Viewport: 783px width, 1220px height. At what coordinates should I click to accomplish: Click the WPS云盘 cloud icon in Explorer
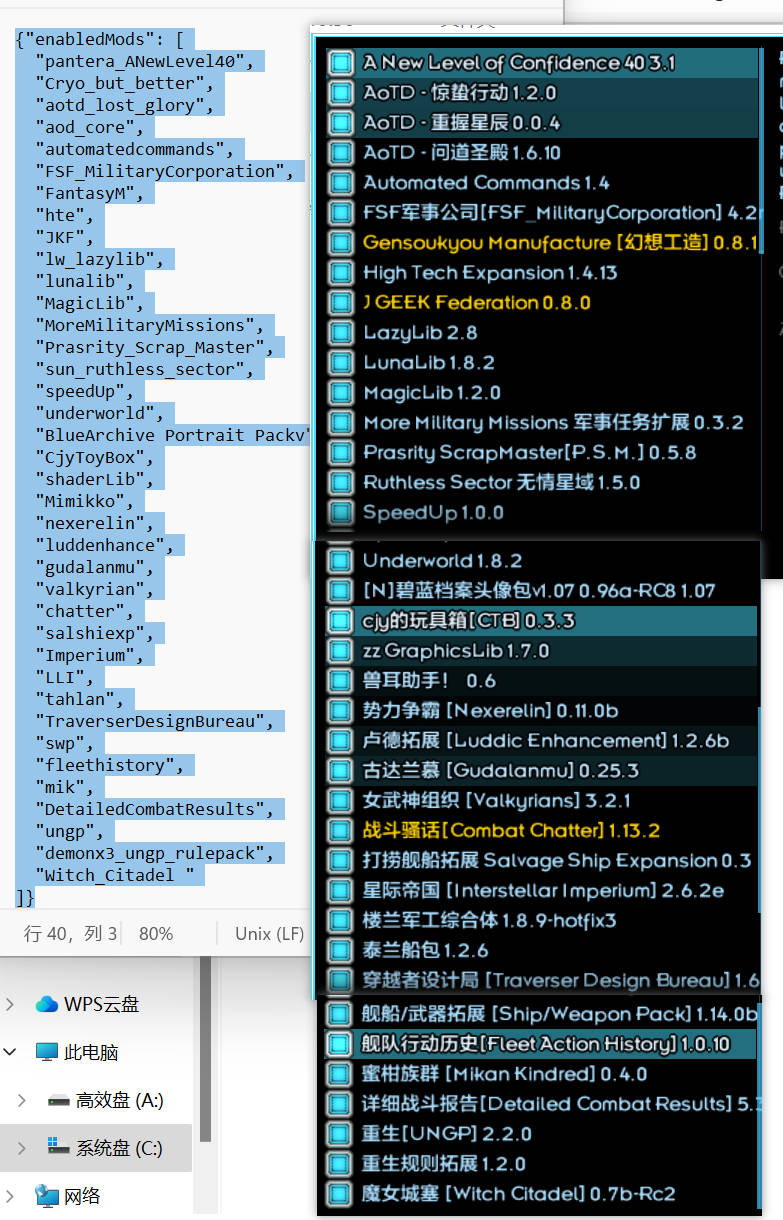click(x=46, y=1004)
